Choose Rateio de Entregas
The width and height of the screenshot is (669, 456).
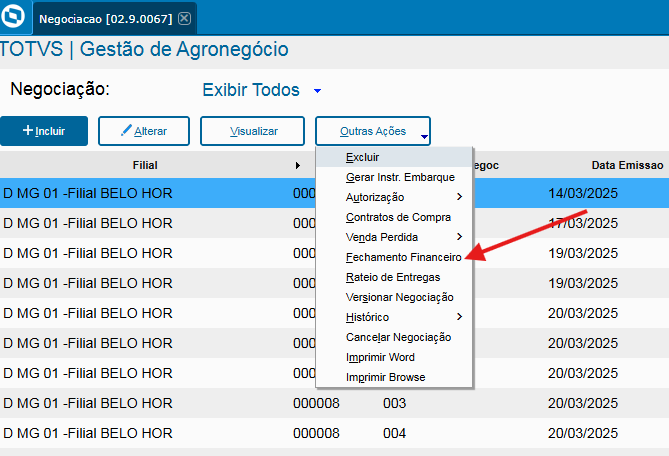tap(394, 277)
